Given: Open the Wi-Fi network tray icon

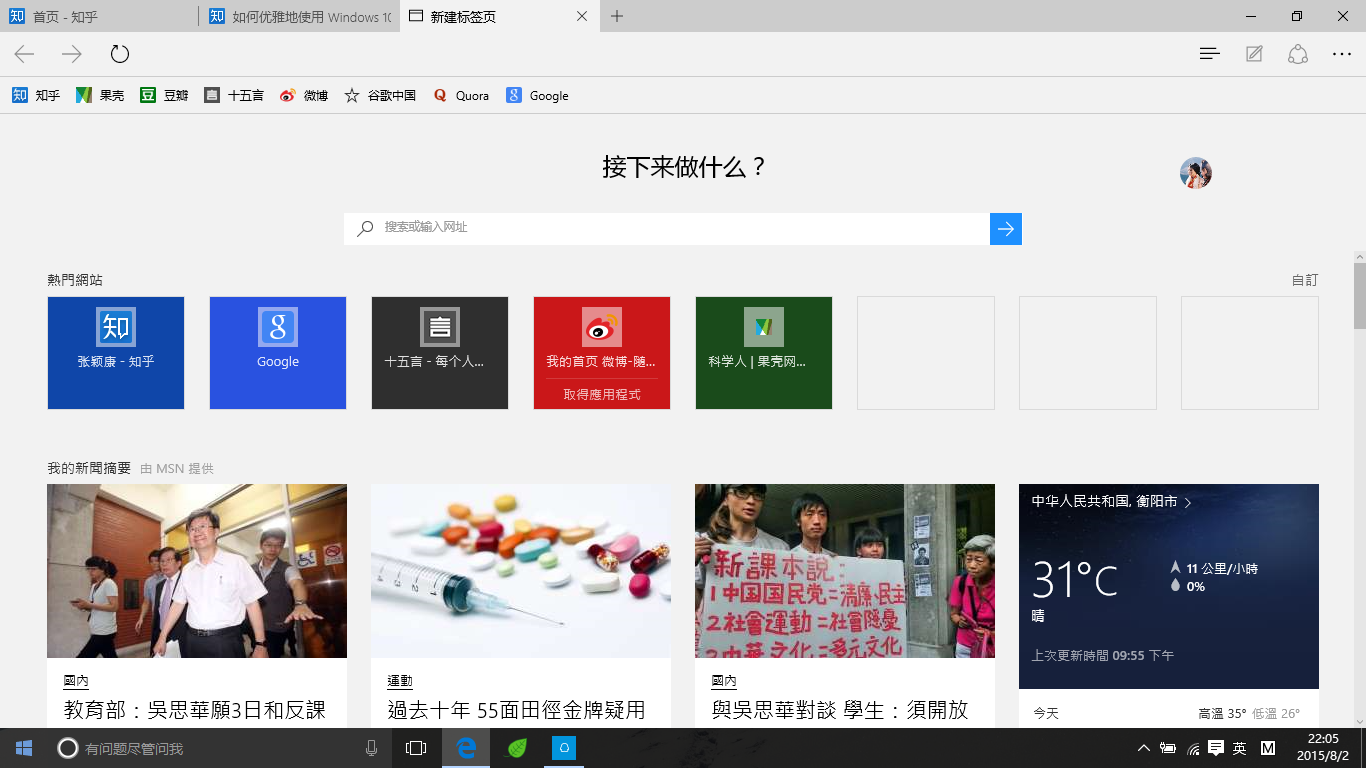Looking at the screenshot, I should point(1193,748).
